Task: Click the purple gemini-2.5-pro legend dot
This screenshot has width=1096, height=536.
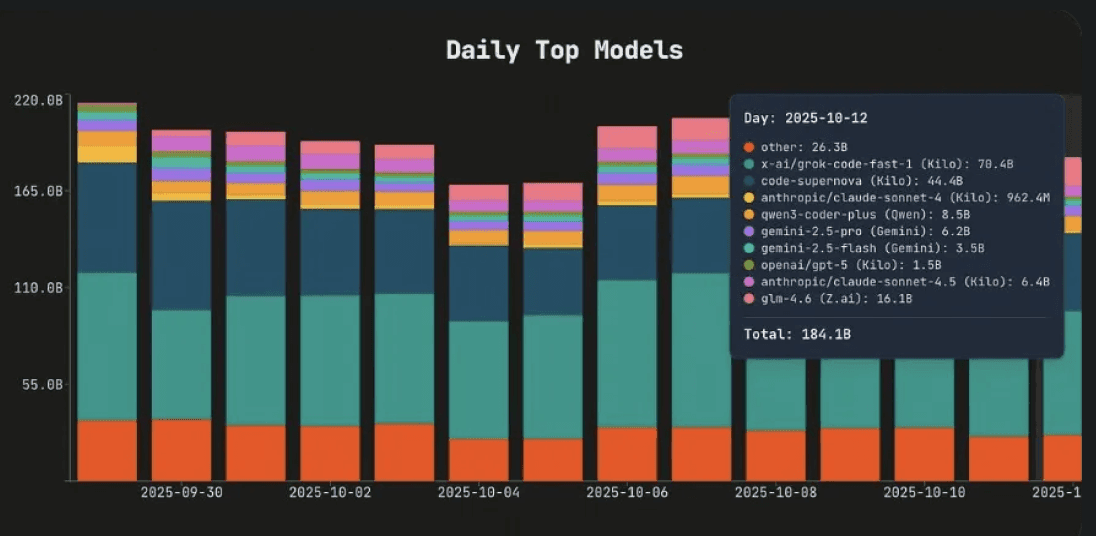Action: pos(750,231)
